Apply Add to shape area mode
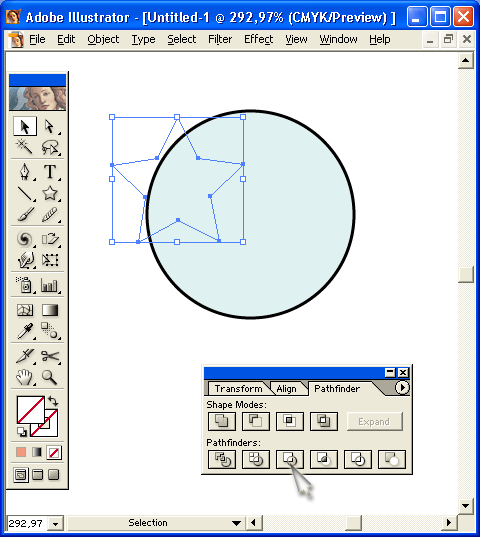The image size is (480, 537). (x=222, y=421)
